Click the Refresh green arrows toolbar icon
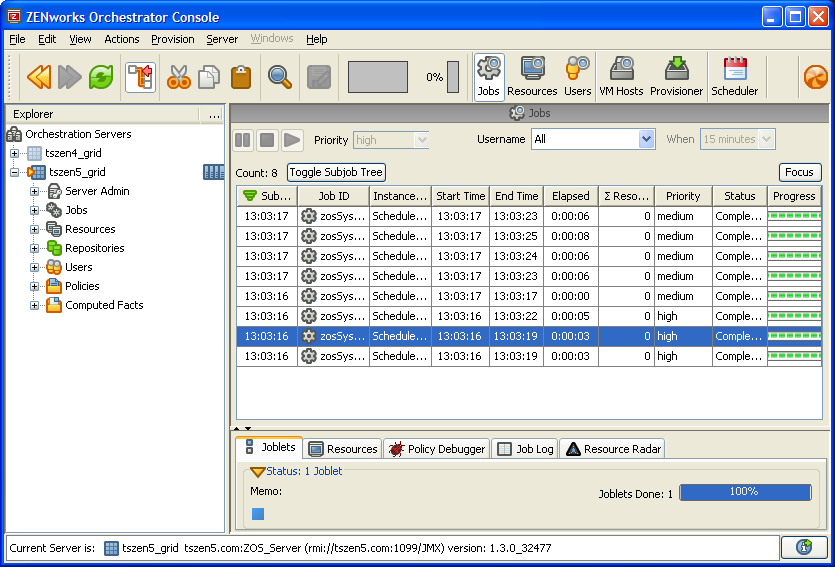This screenshot has height=567, width=835. (x=101, y=77)
